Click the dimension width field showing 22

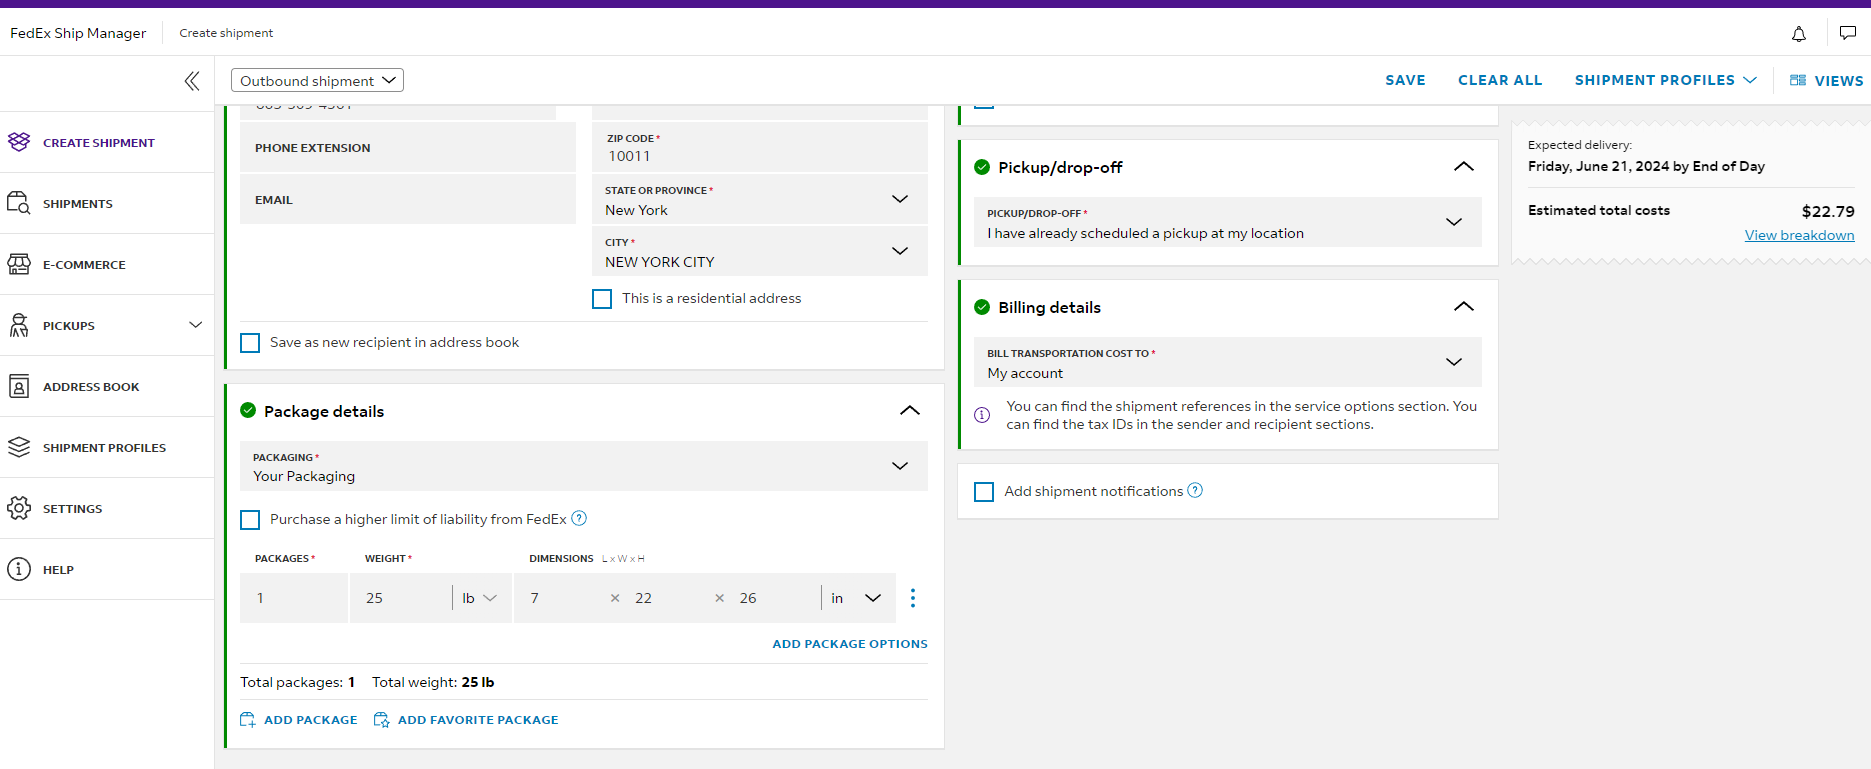pos(668,598)
